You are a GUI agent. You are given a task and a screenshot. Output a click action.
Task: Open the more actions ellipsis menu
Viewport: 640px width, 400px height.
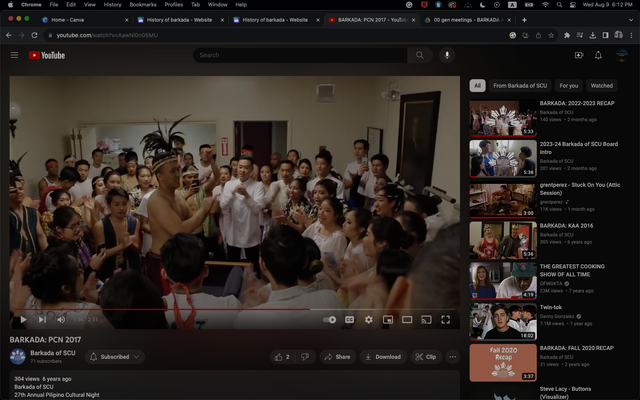point(452,357)
